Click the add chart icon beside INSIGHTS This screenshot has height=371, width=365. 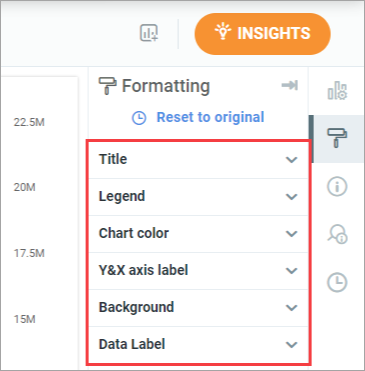149,33
